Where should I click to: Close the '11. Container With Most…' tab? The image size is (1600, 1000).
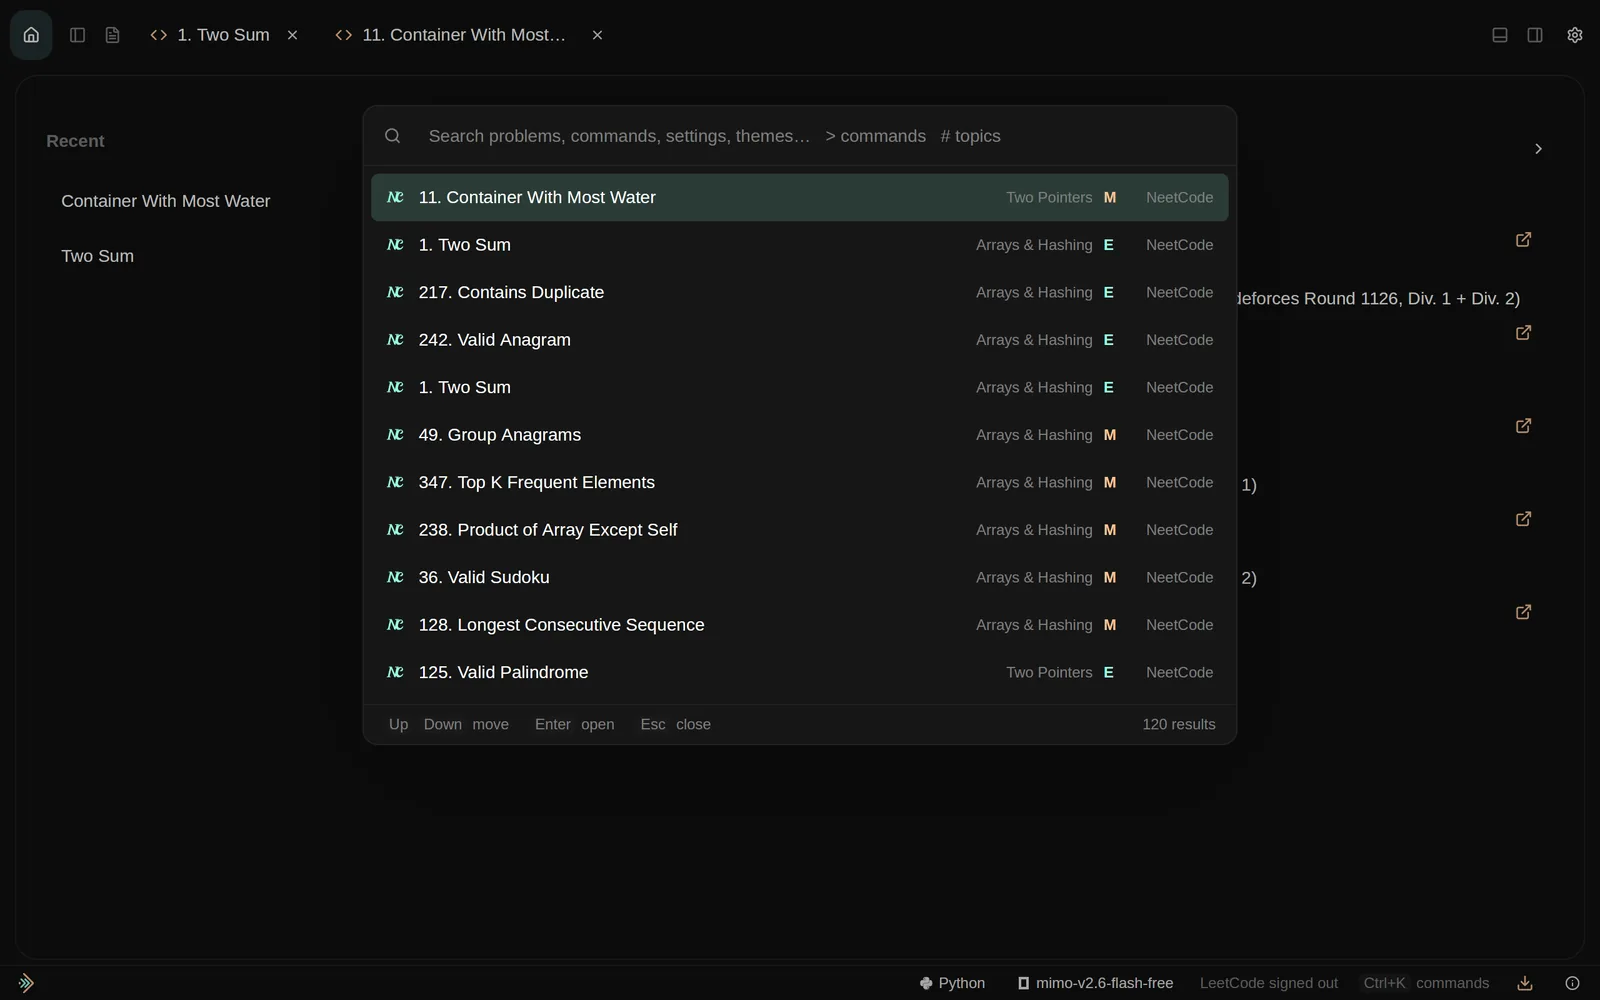pos(597,35)
